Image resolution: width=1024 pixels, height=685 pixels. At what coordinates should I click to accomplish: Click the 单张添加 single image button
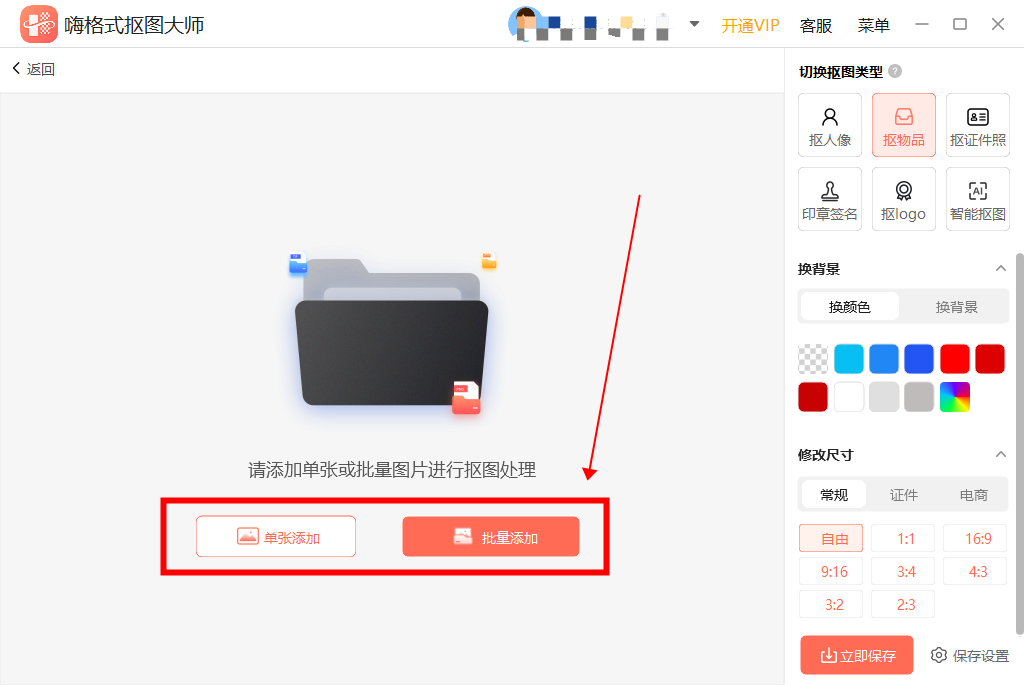pos(276,537)
